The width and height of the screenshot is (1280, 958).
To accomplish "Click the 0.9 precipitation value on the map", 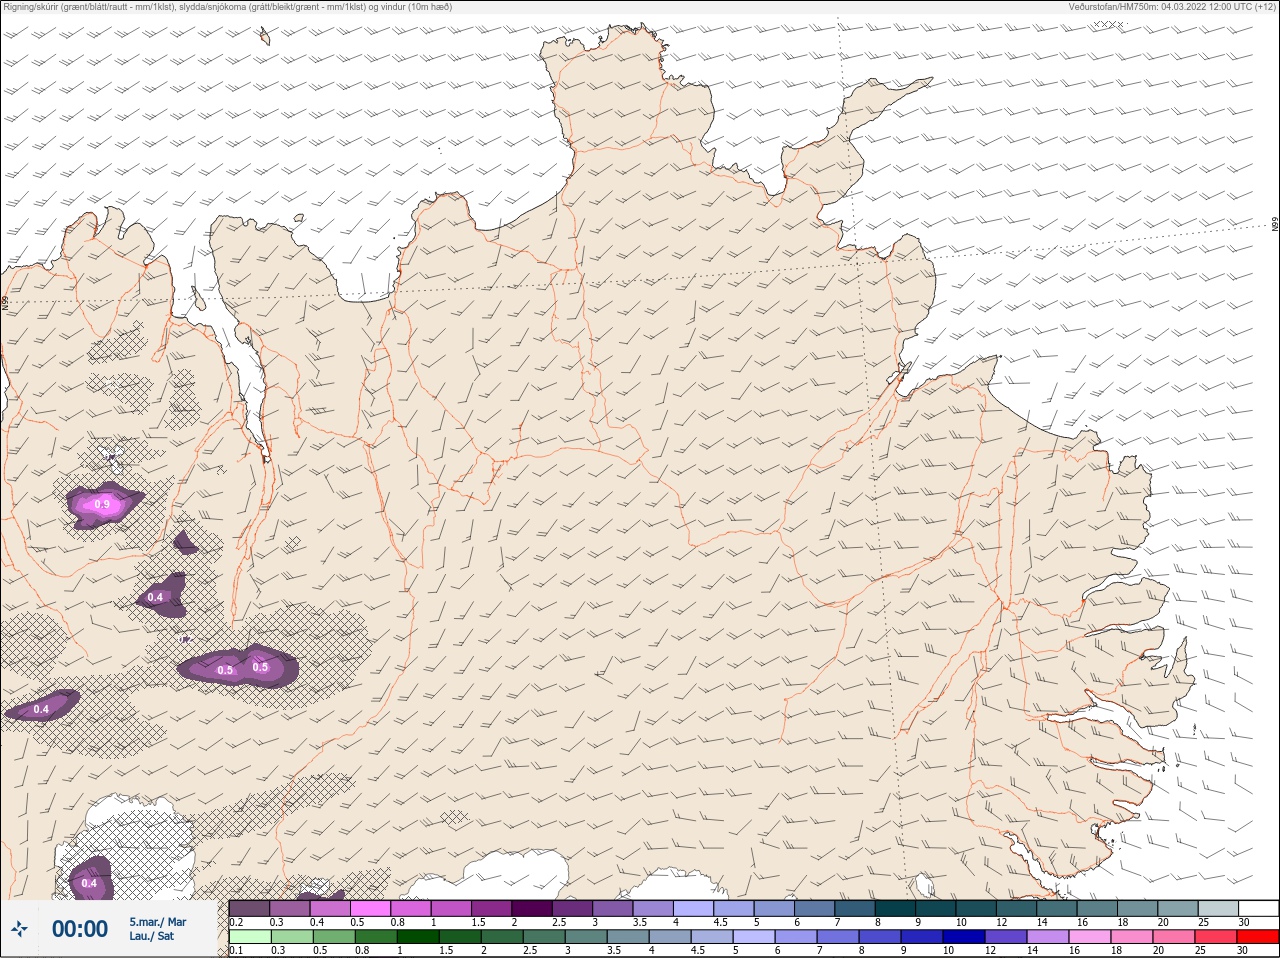I will (x=102, y=505).
